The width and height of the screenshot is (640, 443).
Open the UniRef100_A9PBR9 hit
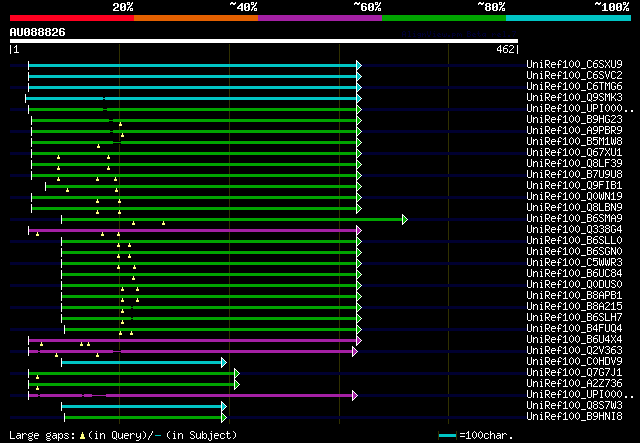[574, 131]
